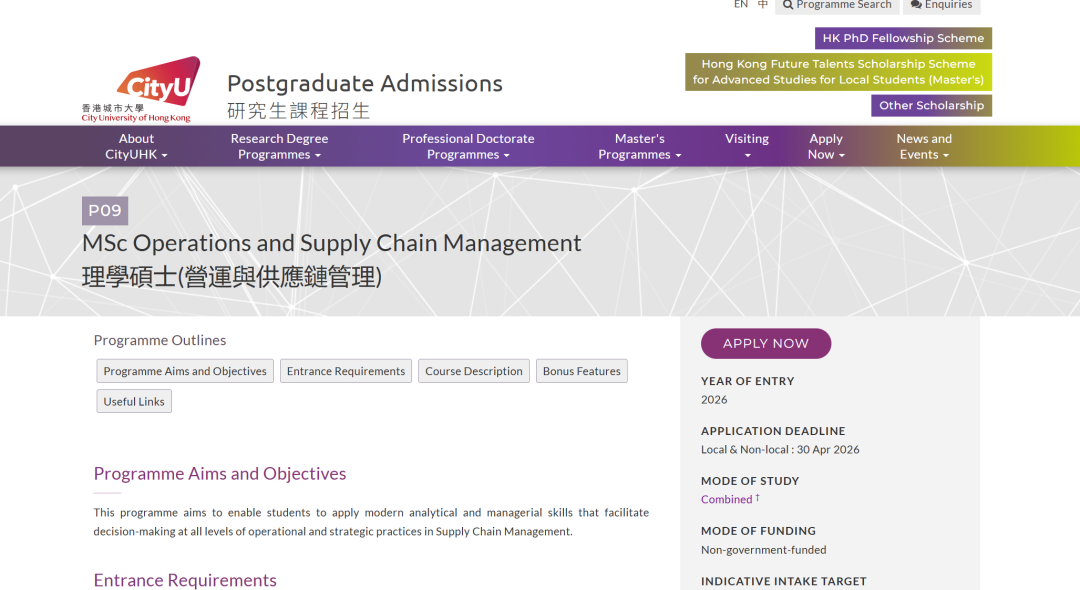Switch language to EN

point(740,5)
